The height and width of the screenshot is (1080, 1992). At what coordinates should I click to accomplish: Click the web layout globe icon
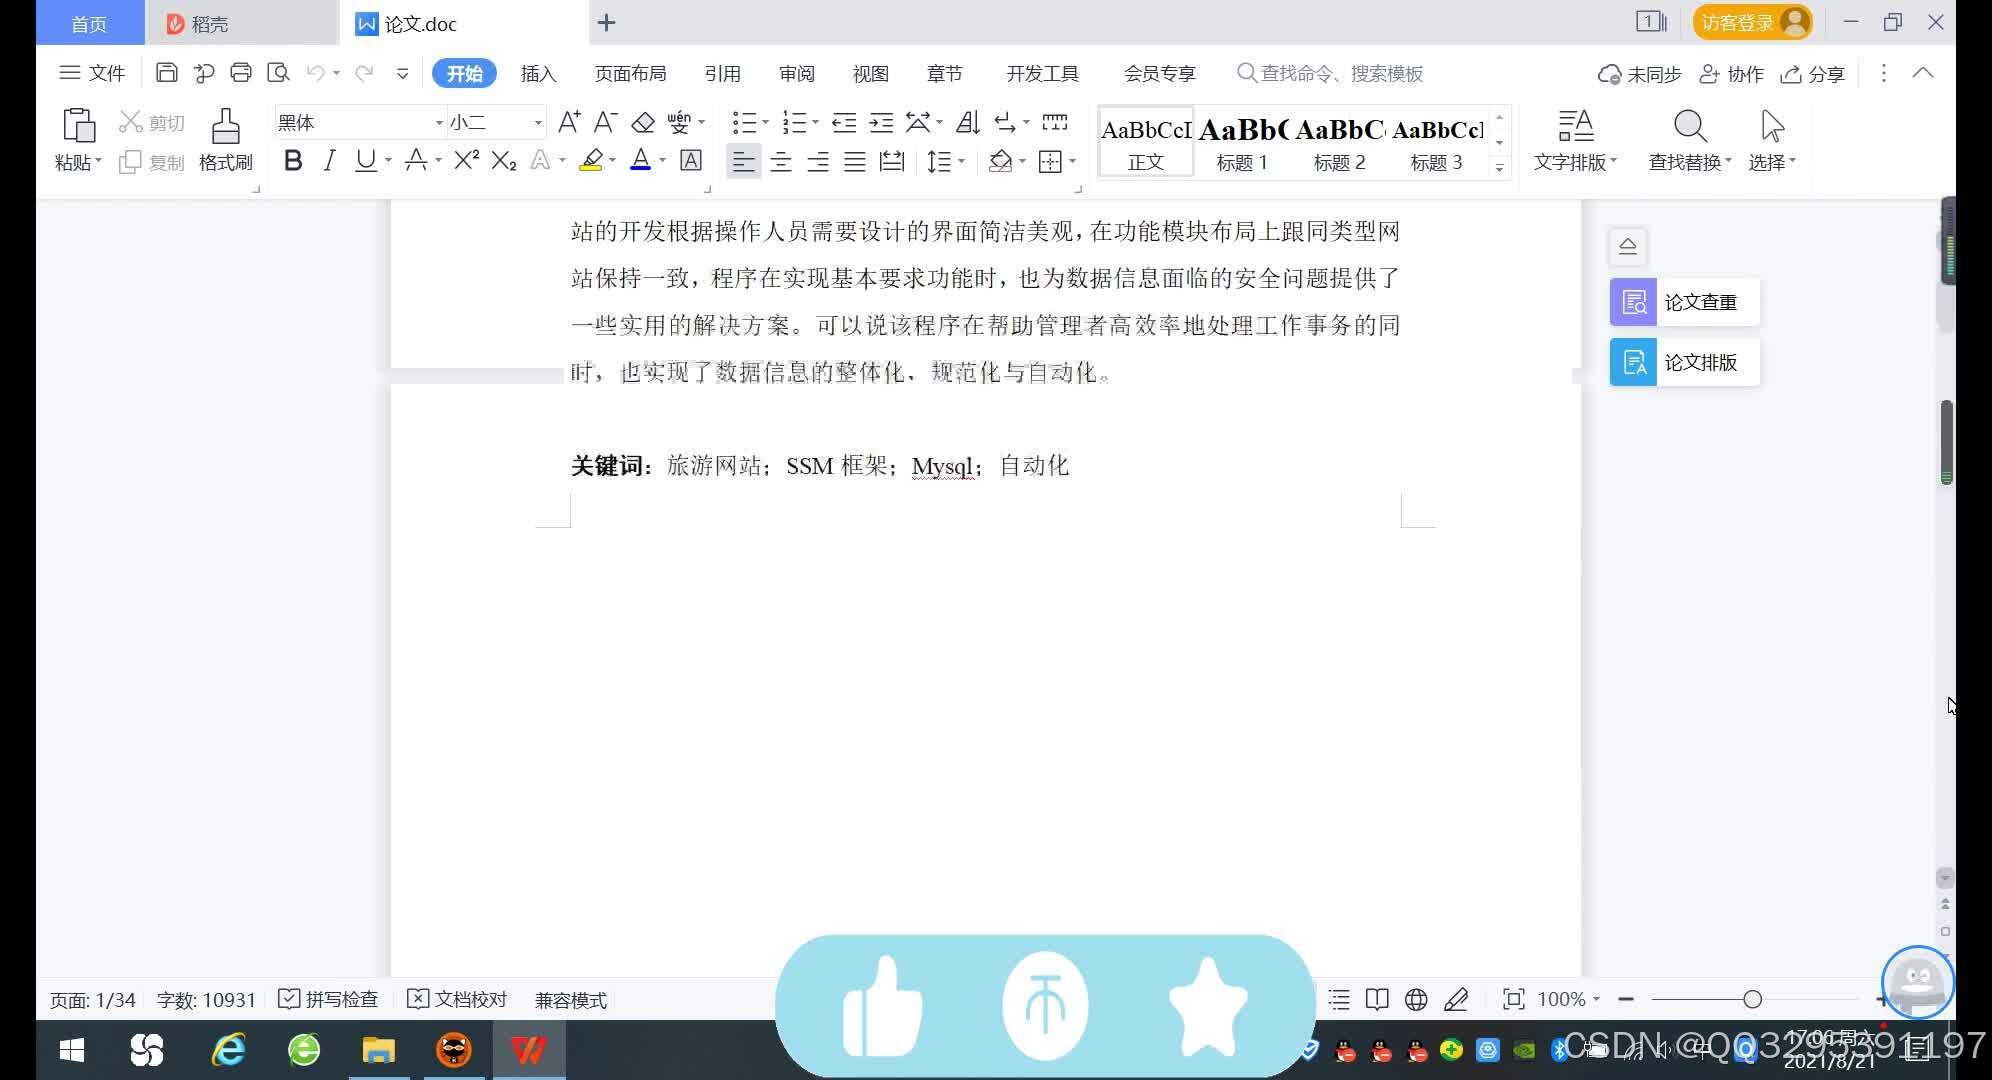[x=1416, y=999]
